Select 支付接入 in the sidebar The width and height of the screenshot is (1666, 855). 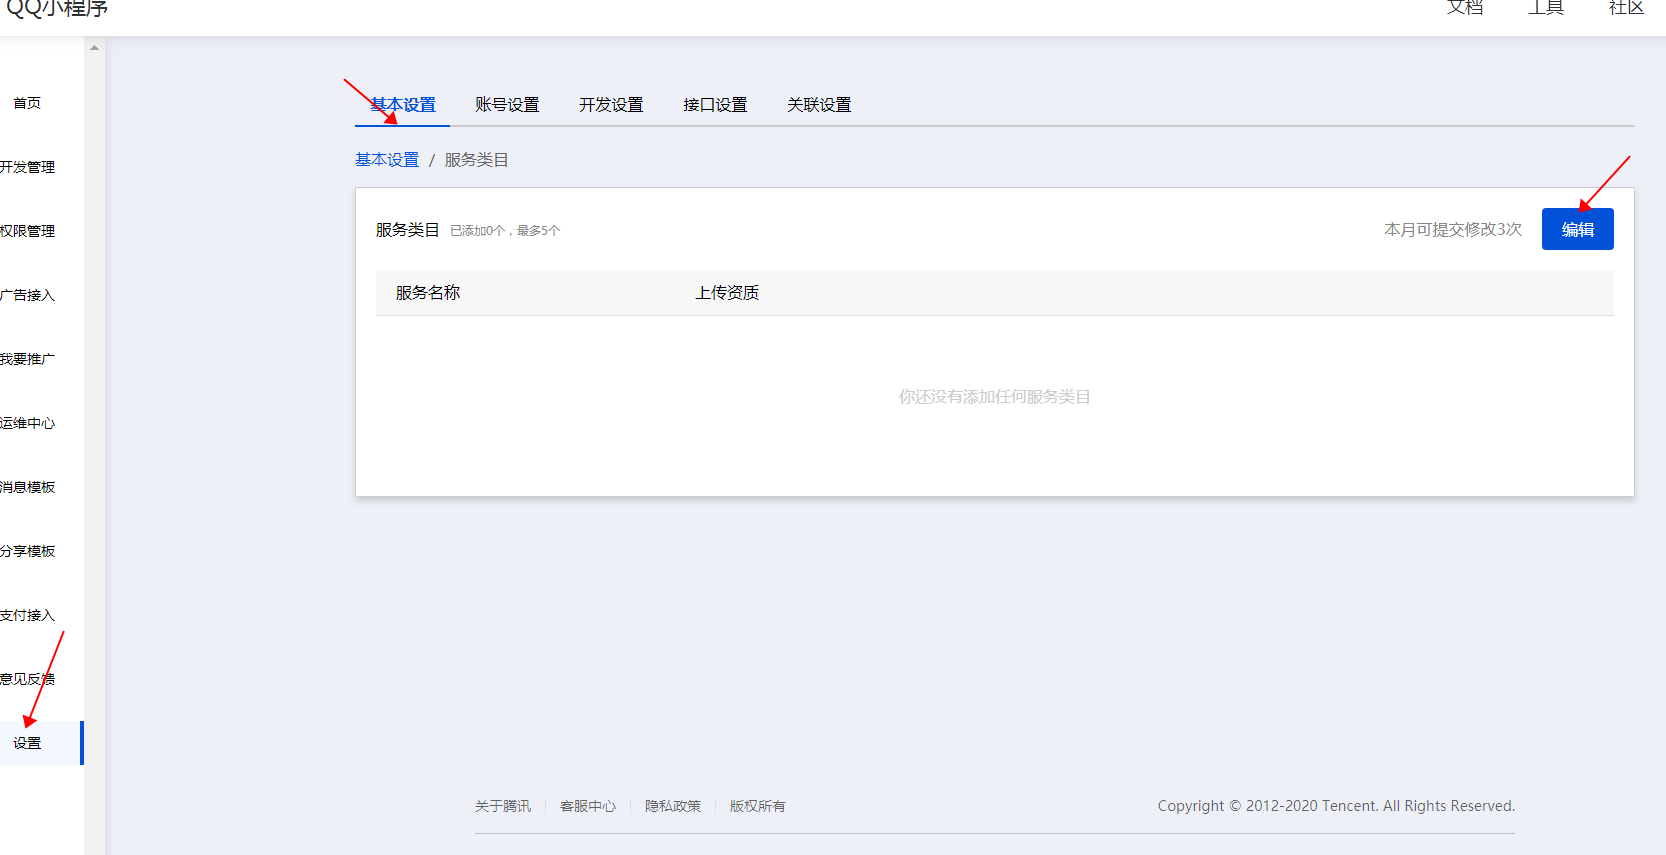28,615
